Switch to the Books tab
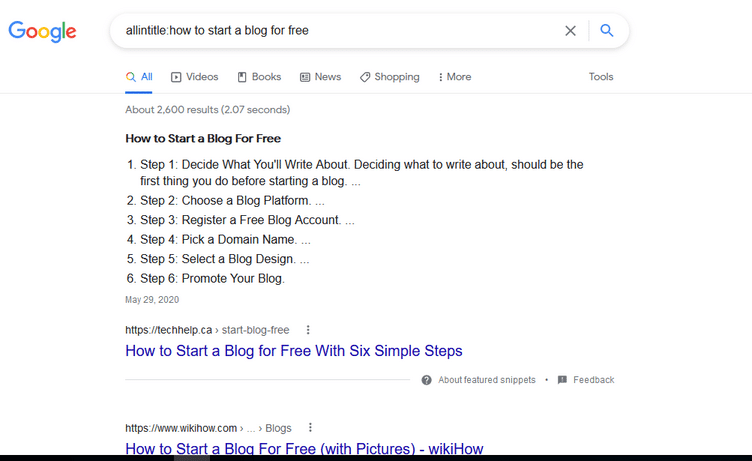752x461 pixels. point(259,77)
